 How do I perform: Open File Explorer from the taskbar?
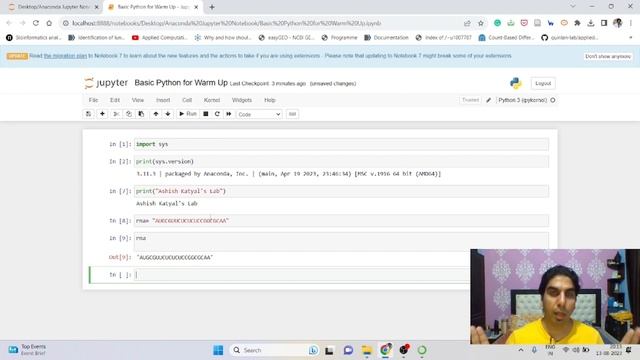tap(367, 350)
